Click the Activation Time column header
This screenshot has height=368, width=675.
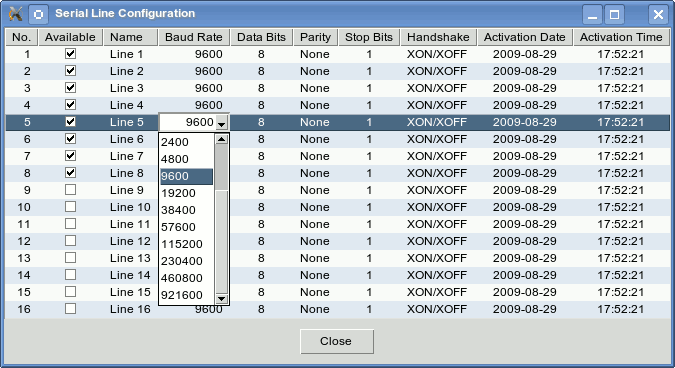coord(621,37)
